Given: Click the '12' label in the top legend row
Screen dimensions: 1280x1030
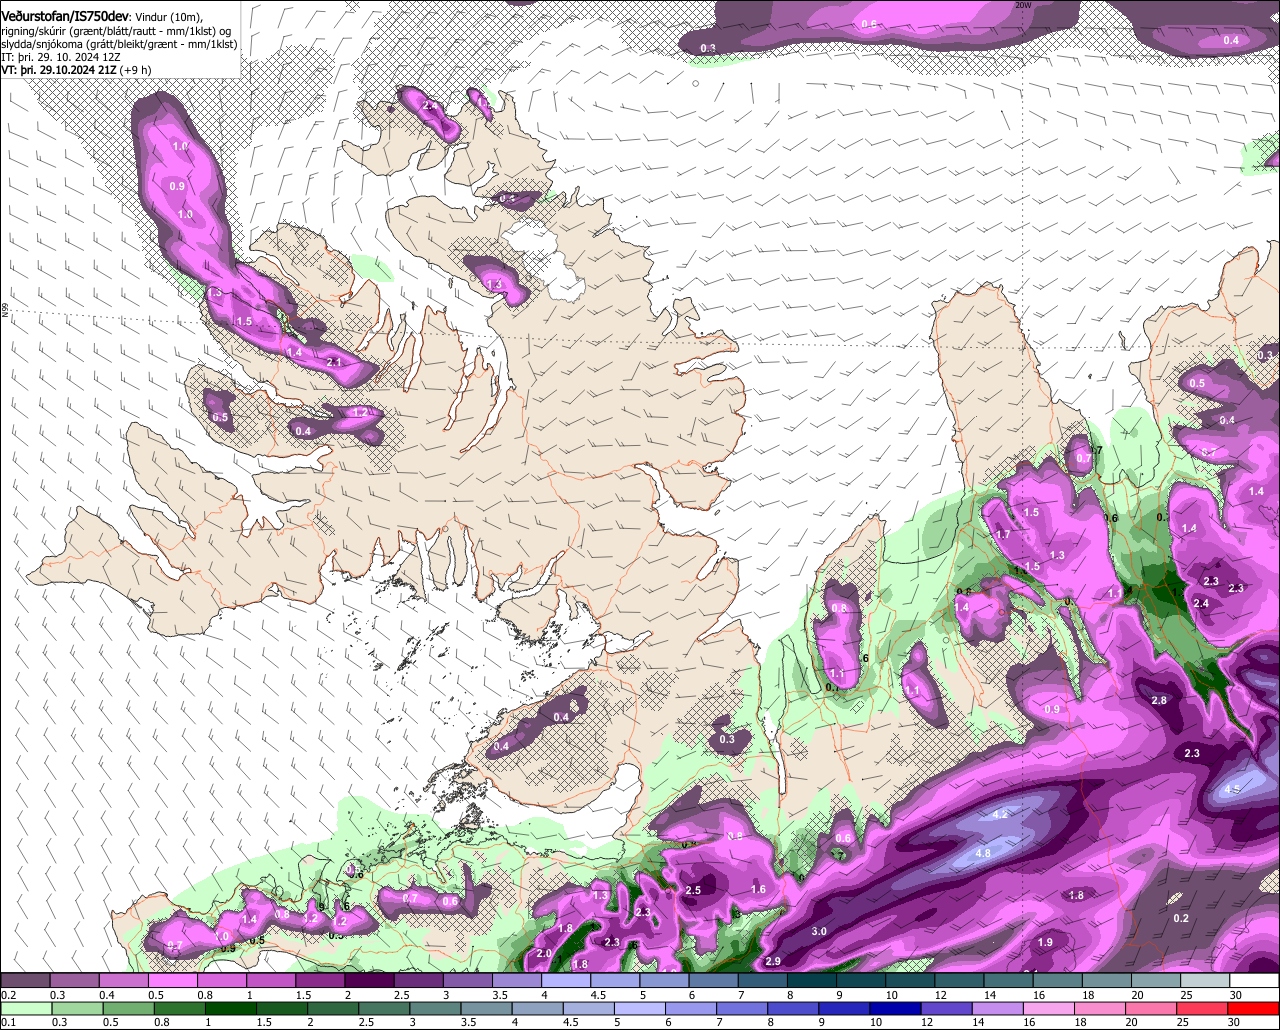Looking at the screenshot, I should [x=940, y=995].
